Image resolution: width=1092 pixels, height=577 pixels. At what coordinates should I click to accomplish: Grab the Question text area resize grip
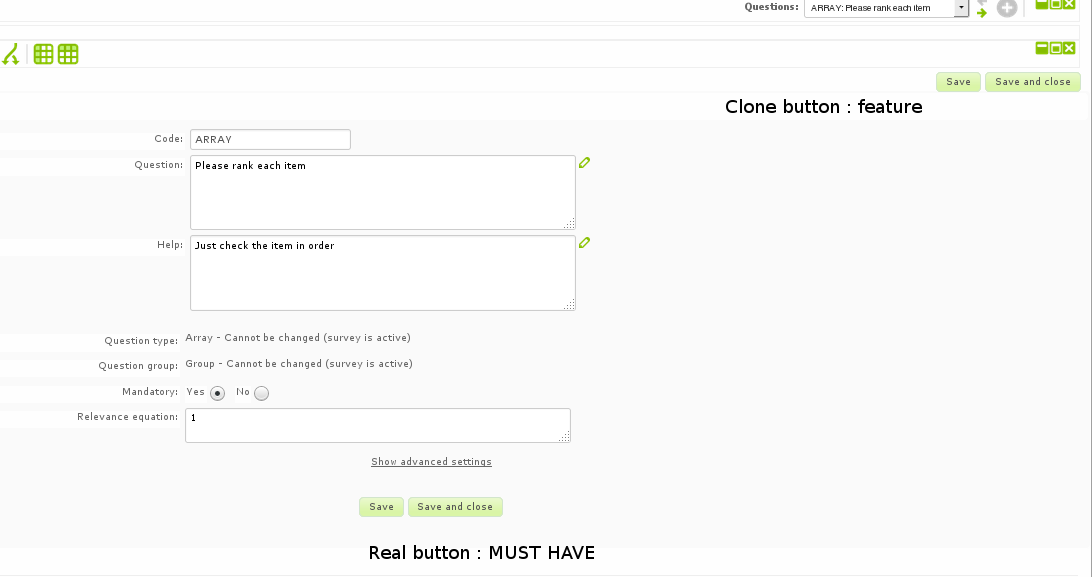tap(569, 223)
